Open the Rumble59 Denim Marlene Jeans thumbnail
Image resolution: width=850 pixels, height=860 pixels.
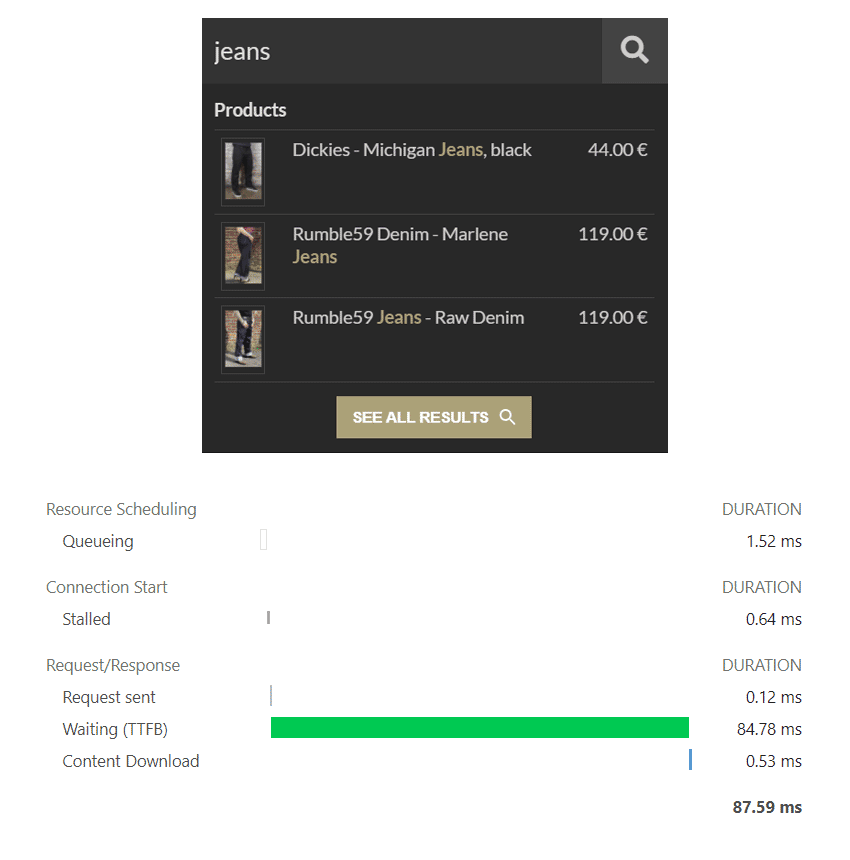243,256
